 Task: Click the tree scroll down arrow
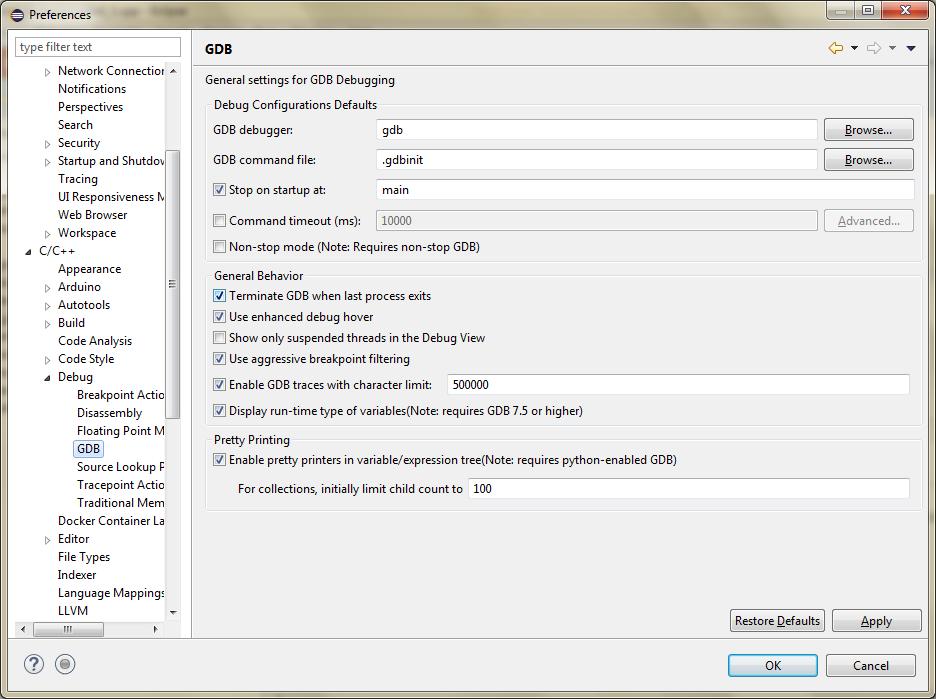tap(173, 612)
